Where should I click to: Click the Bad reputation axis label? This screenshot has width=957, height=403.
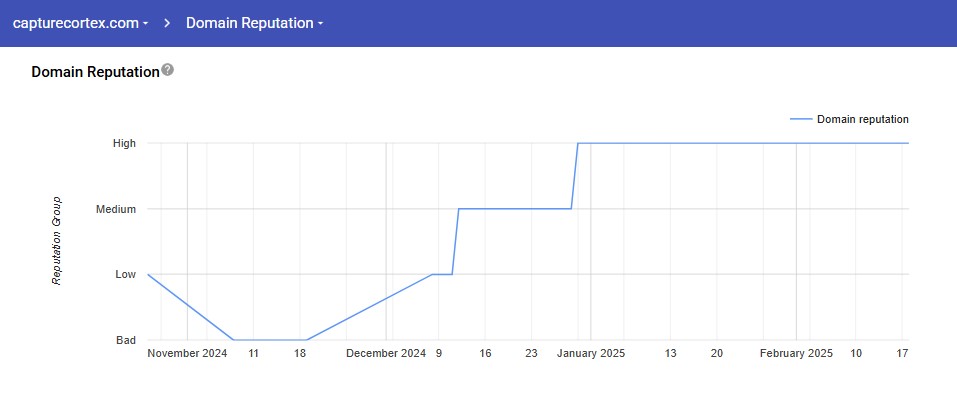pos(126,340)
